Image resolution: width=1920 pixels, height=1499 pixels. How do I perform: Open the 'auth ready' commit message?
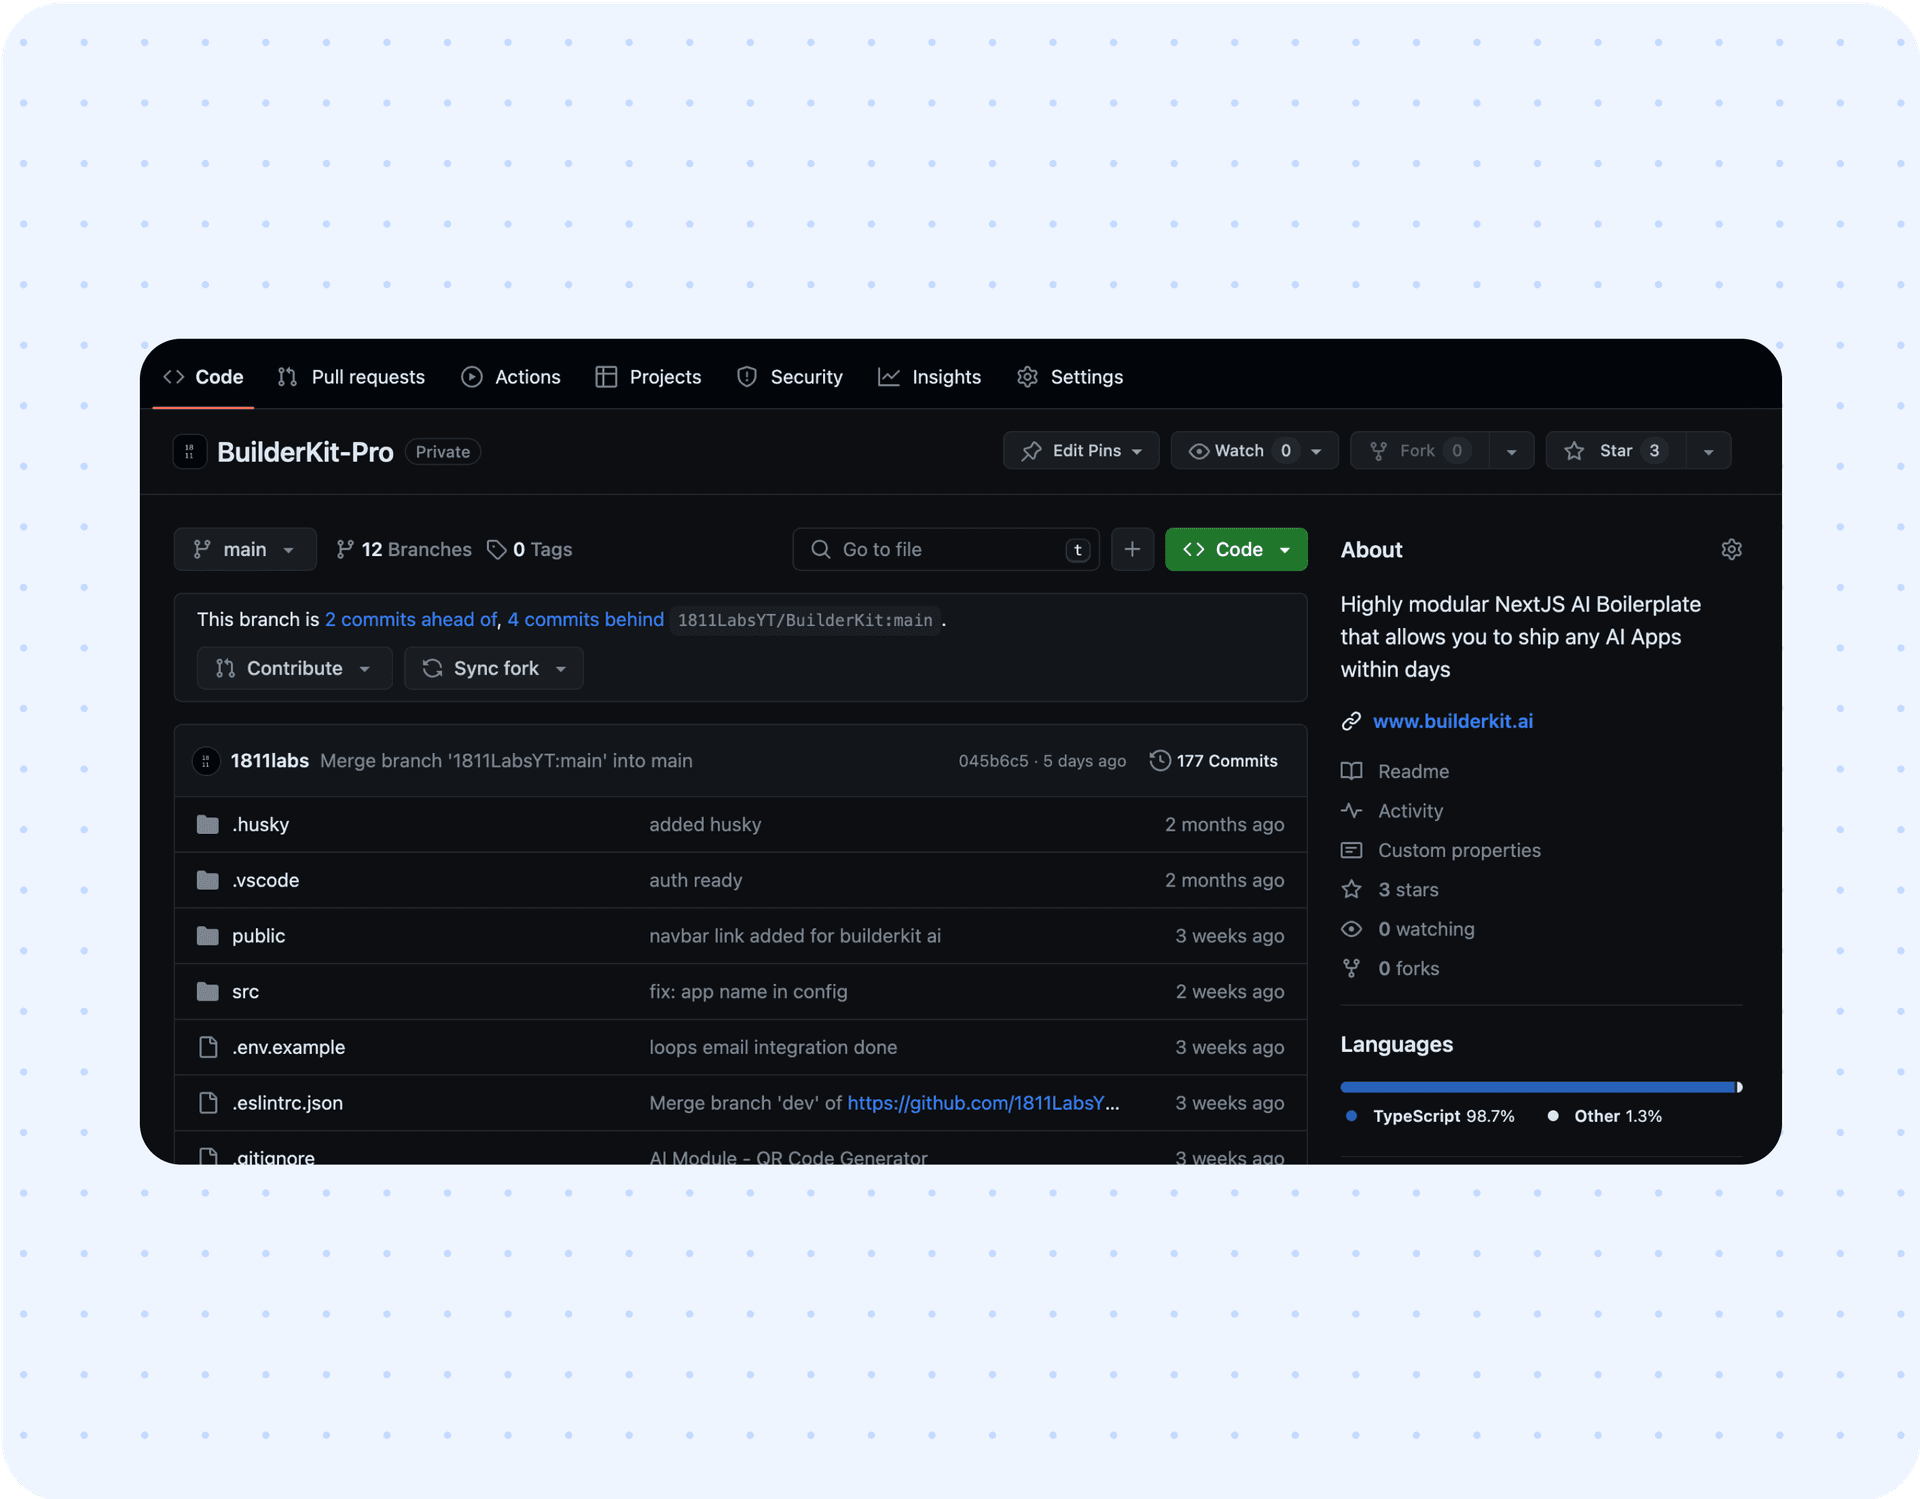tap(696, 880)
